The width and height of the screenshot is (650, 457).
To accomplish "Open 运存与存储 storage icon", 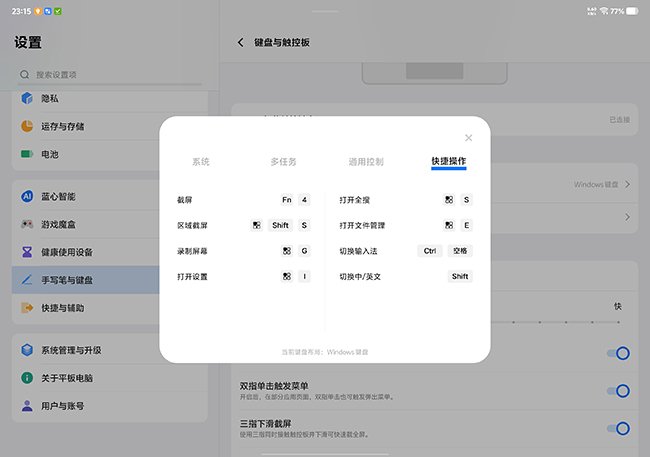I will pyautogui.click(x=27, y=127).
